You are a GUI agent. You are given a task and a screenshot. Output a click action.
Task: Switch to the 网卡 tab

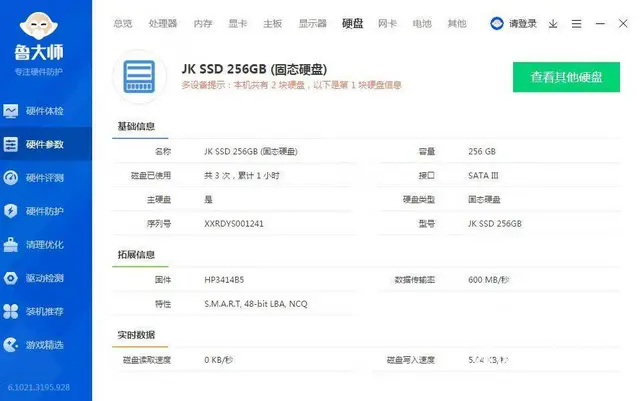tap(387, 24)
